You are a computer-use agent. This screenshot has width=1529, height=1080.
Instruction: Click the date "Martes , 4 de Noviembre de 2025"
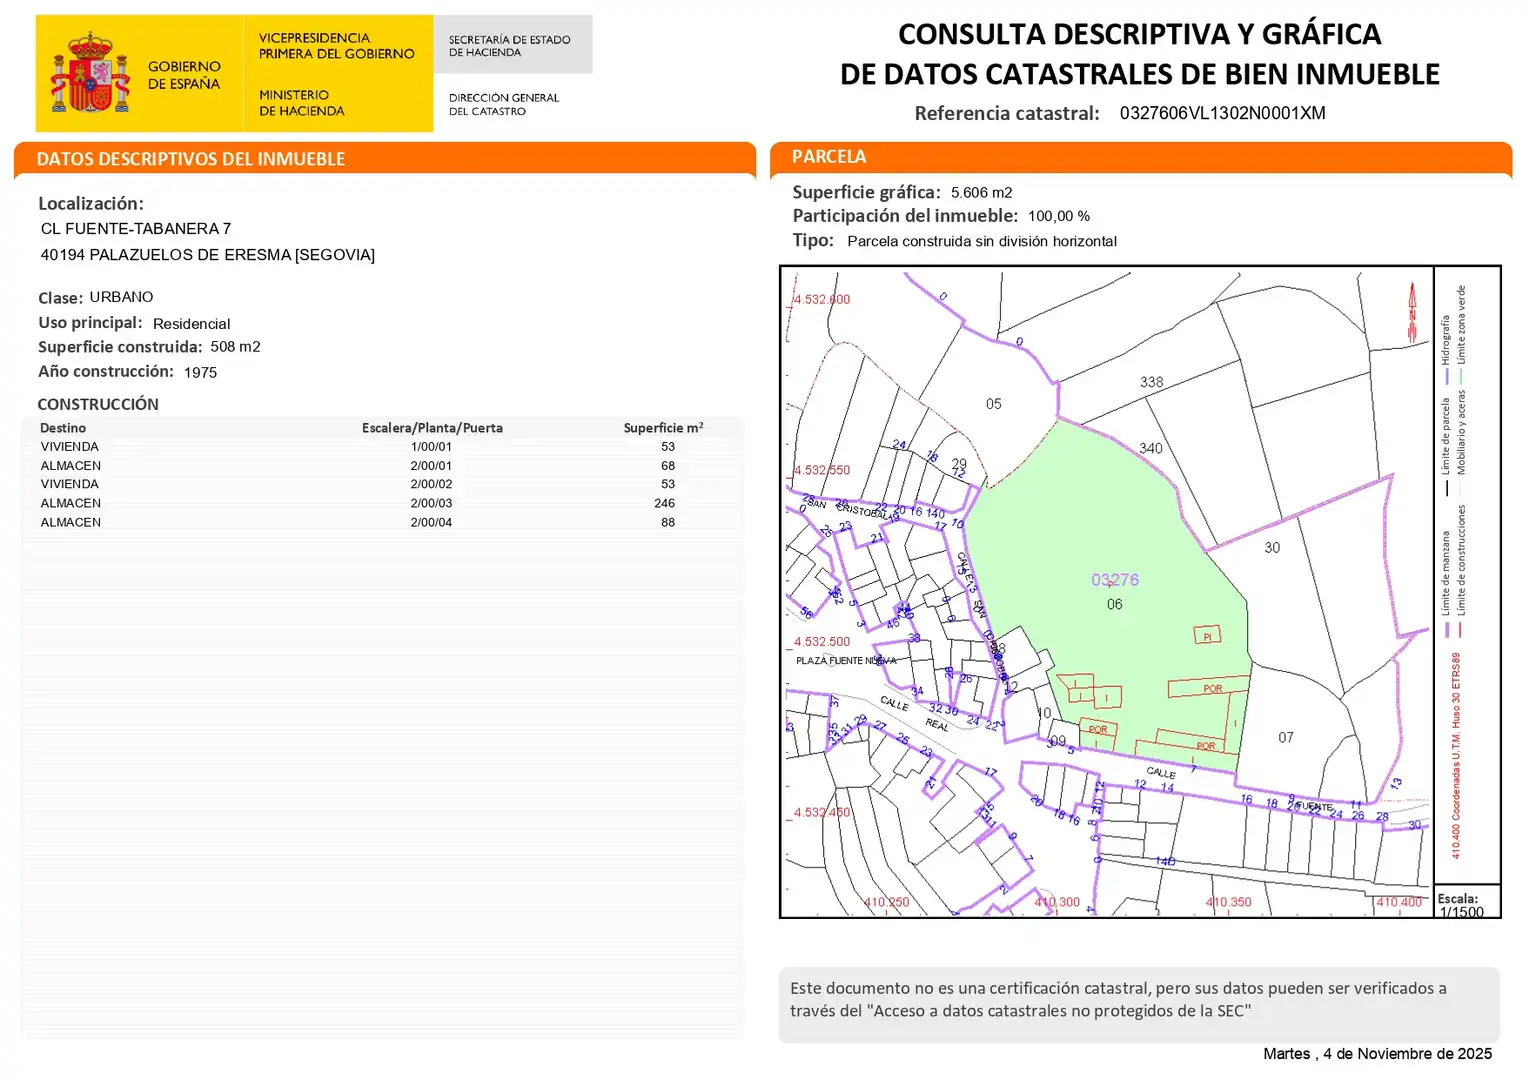(1377, 1054)
